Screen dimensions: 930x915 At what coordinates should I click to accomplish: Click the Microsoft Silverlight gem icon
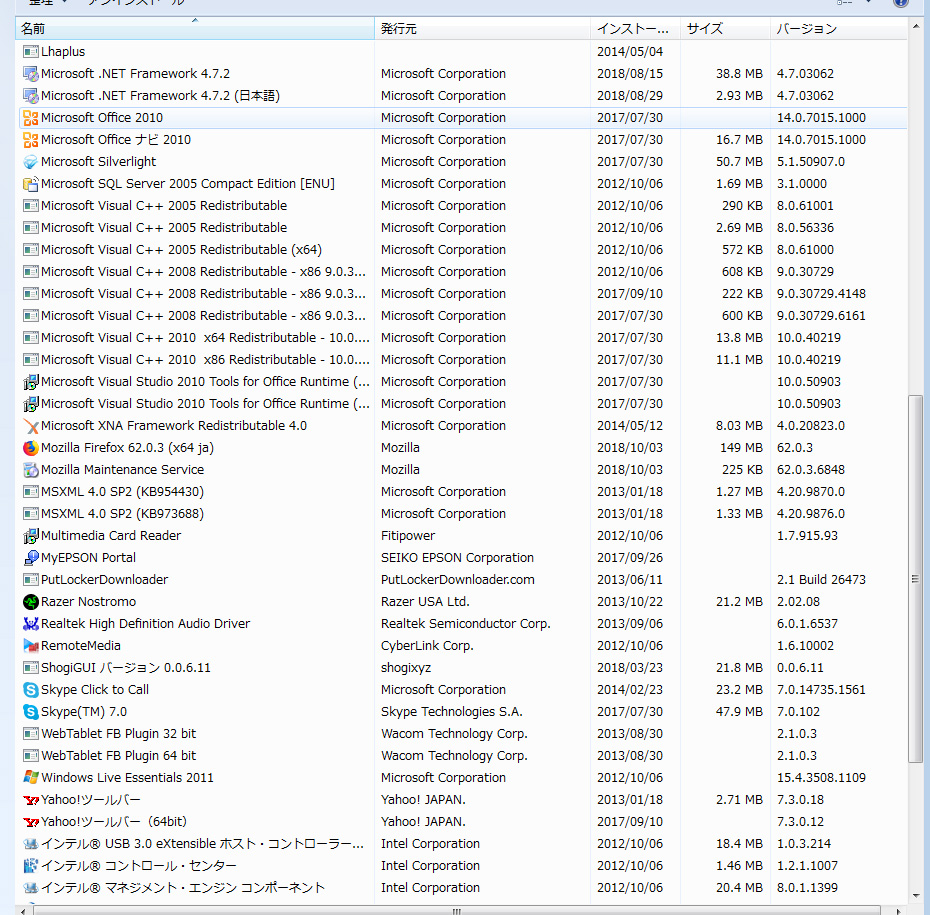click(x=30, y=161)
